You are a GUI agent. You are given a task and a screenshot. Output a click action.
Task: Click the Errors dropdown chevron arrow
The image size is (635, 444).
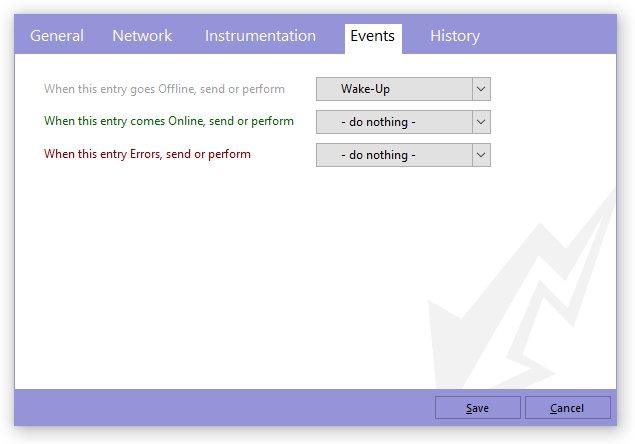[x=481, y=155]
